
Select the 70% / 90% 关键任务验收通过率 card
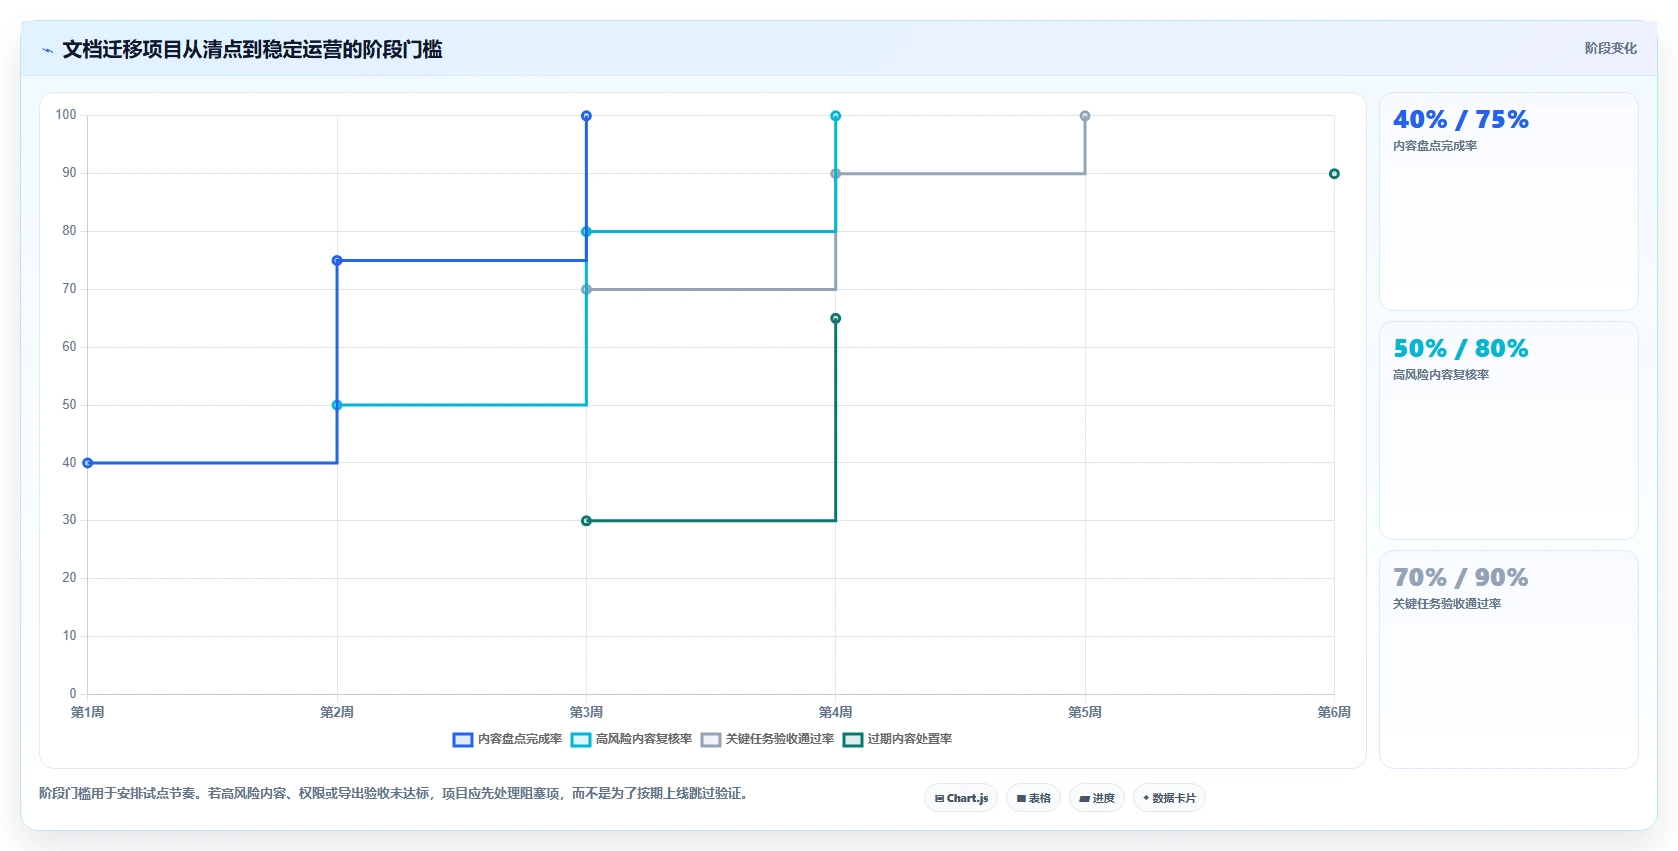click(1508, 660)
